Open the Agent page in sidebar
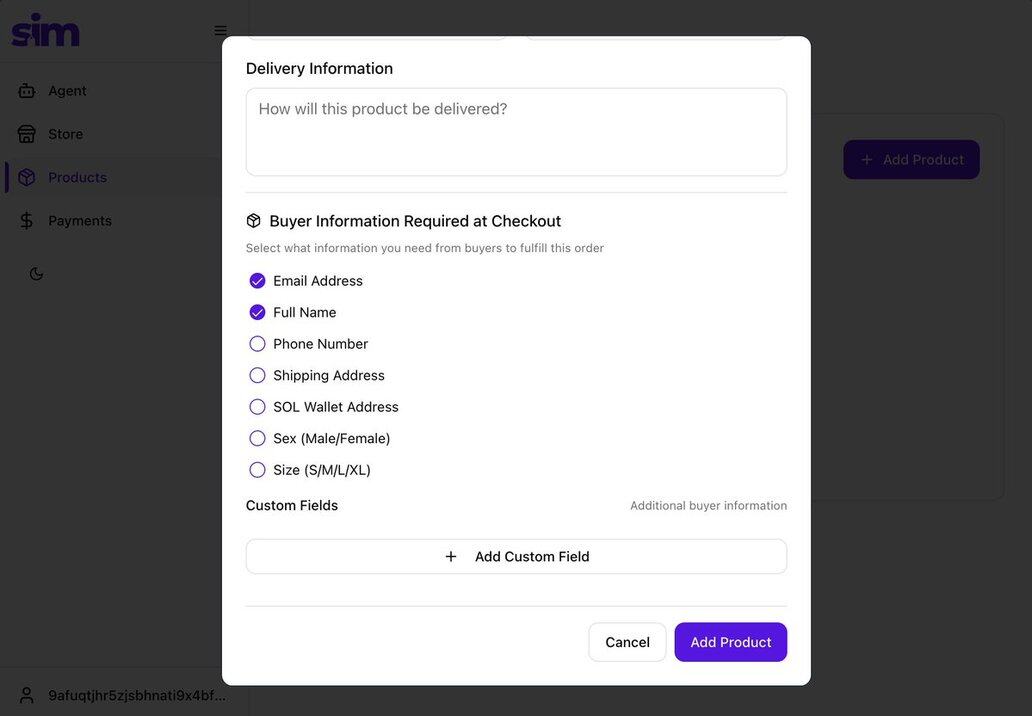 click(x=67, y=91)
